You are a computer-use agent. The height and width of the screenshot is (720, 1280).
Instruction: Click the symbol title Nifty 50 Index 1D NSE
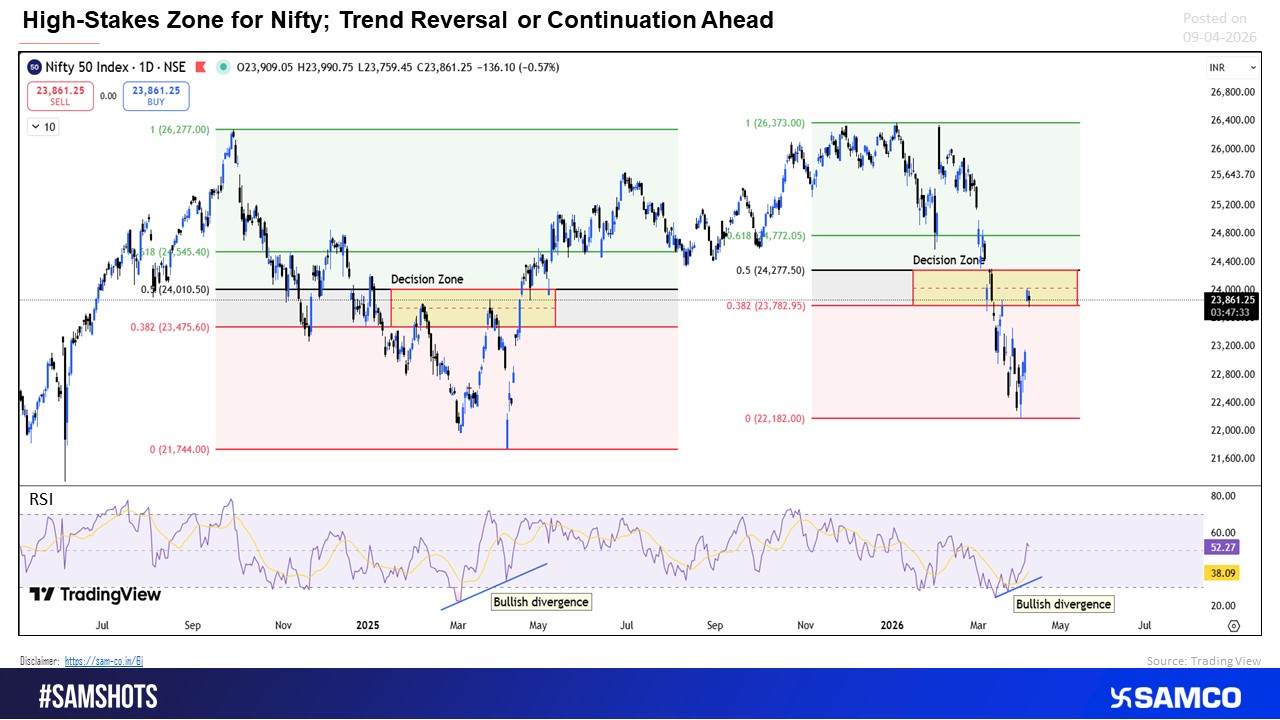115,67
